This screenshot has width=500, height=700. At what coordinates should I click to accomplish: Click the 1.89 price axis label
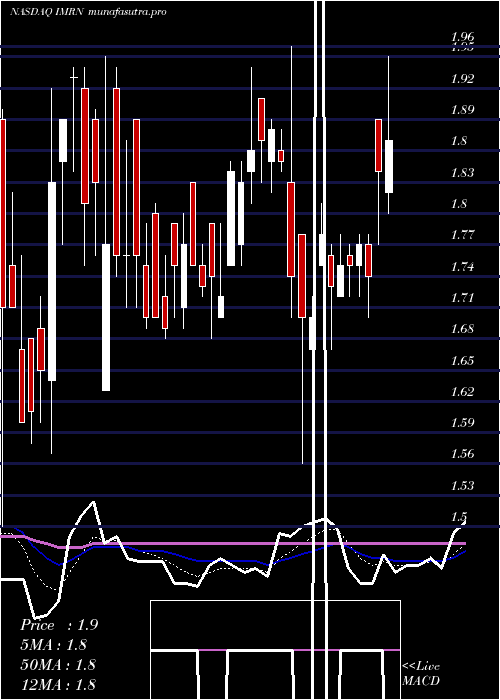[x=462, y=110]
